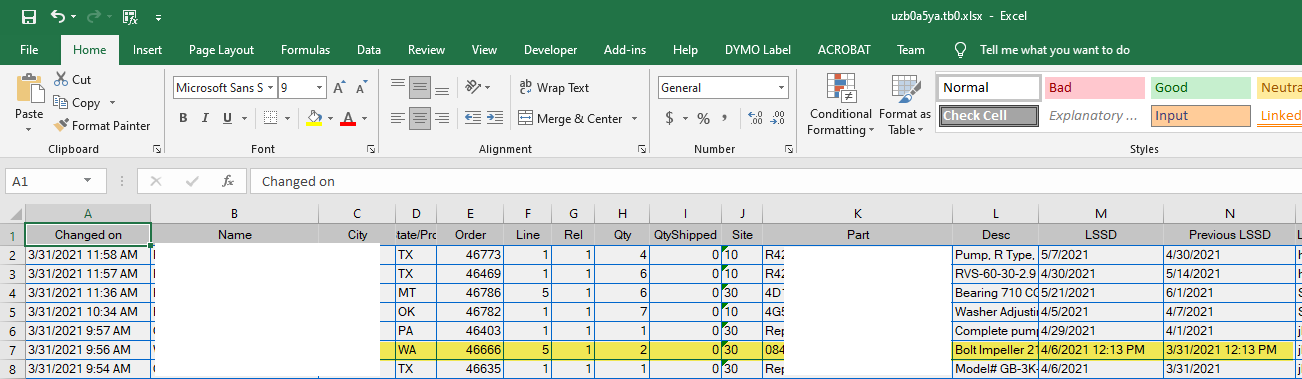Switch to the ACROBAT tab
This screenshot has height=379, width=1302.
click(x=843, y=49)
